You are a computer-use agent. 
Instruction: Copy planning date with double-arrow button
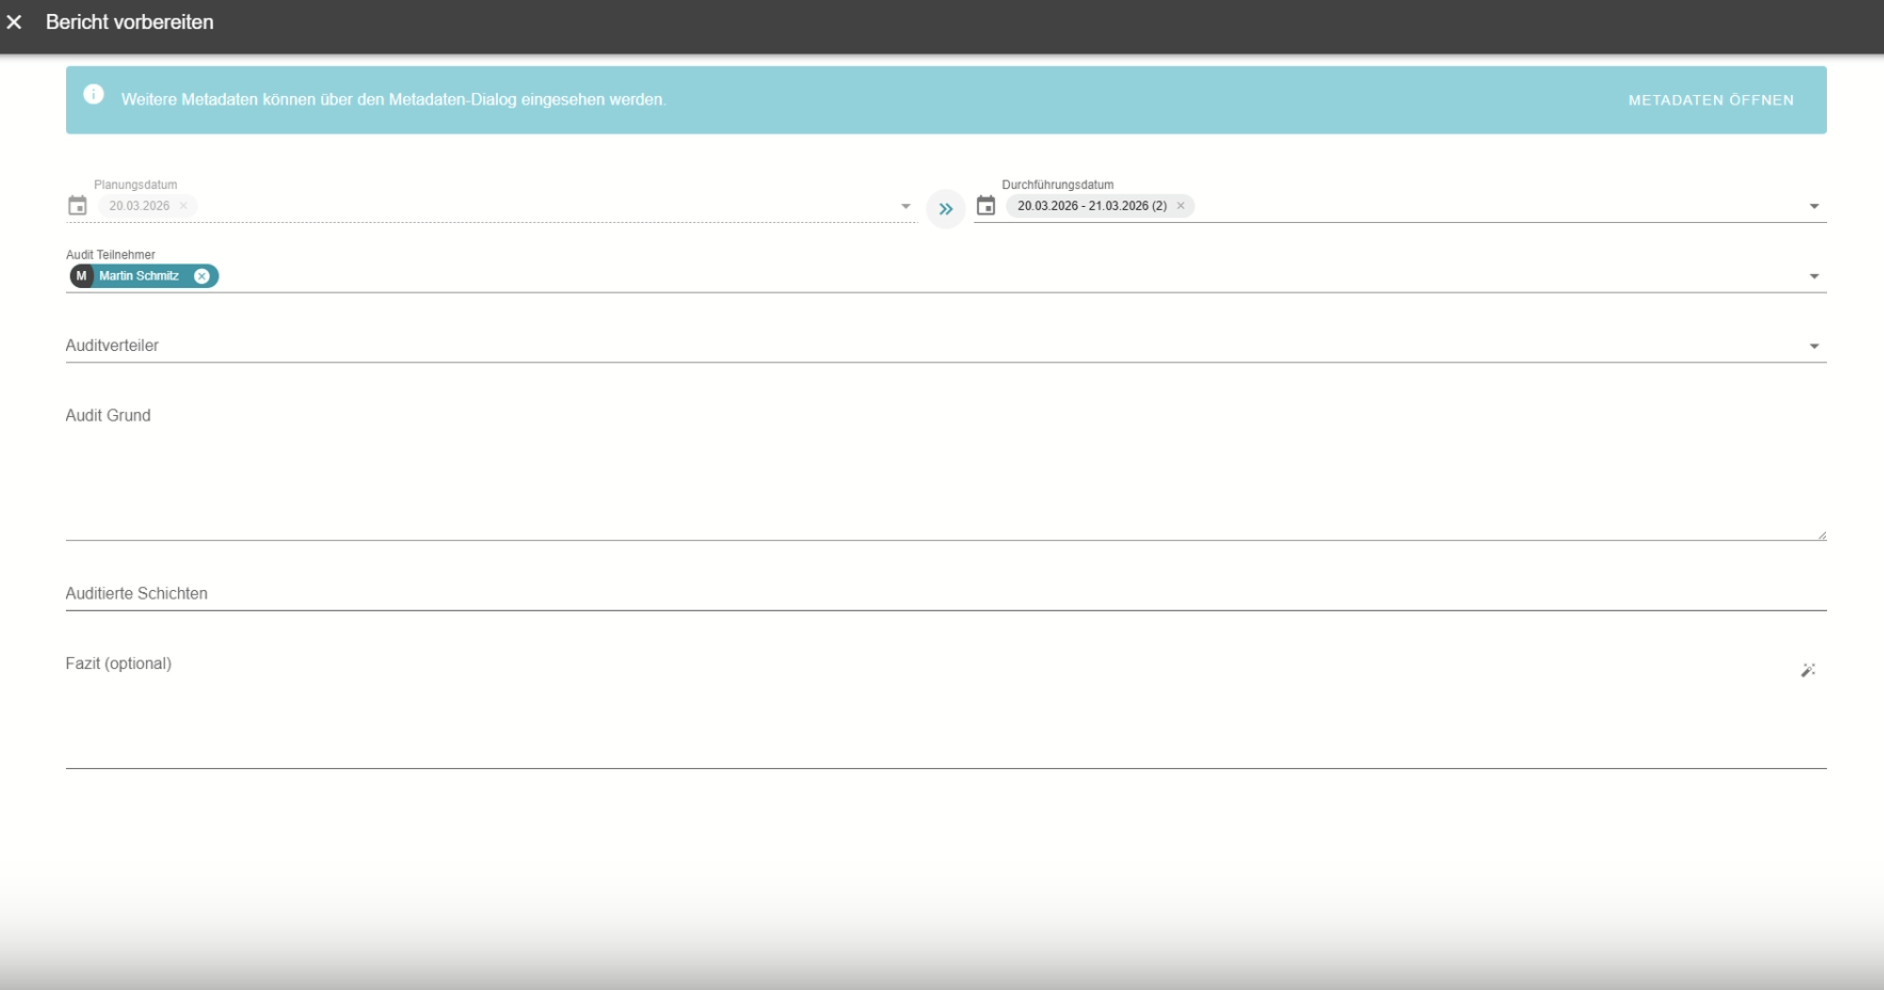[945, 209]
